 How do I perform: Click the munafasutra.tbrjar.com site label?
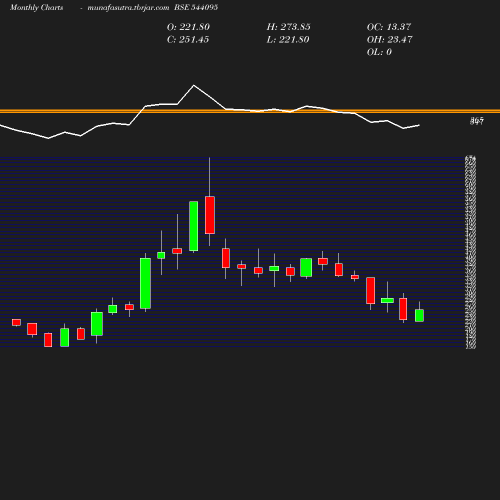[128, 8]
